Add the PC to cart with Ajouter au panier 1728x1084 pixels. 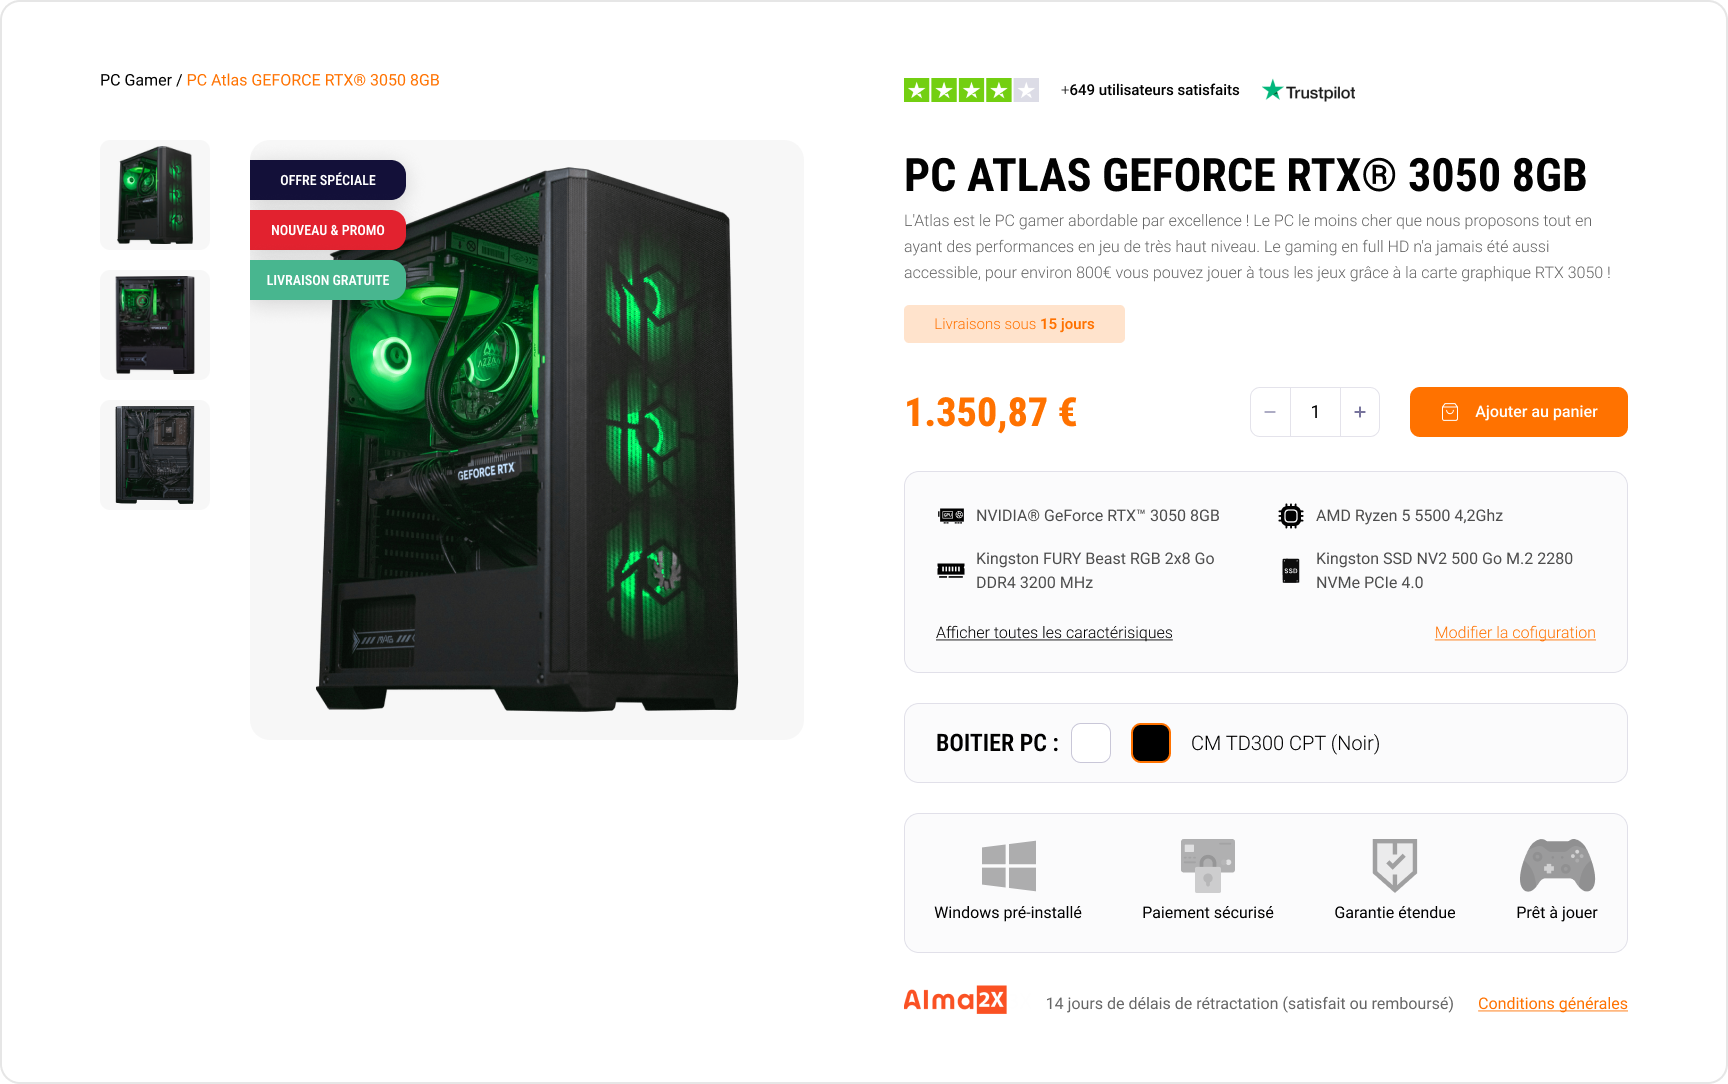point(1519,412)
